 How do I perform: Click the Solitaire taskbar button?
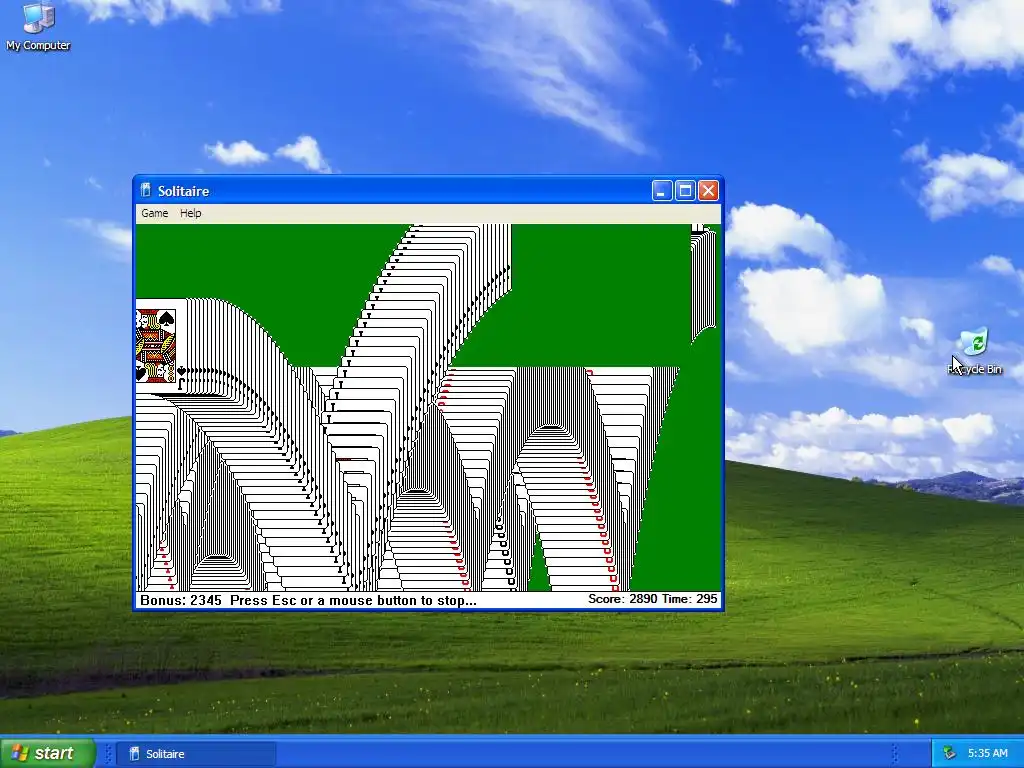click(x=196, y=754)
